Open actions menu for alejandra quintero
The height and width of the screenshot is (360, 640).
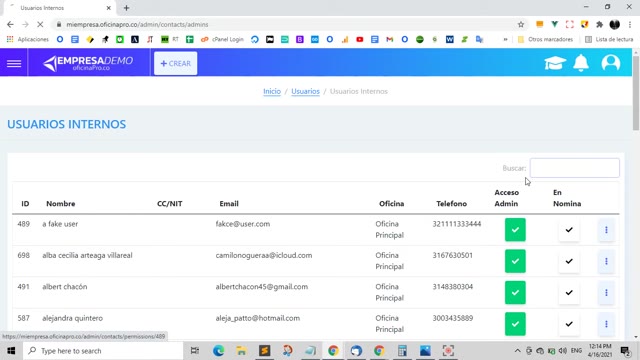click(x=606, y=324)
